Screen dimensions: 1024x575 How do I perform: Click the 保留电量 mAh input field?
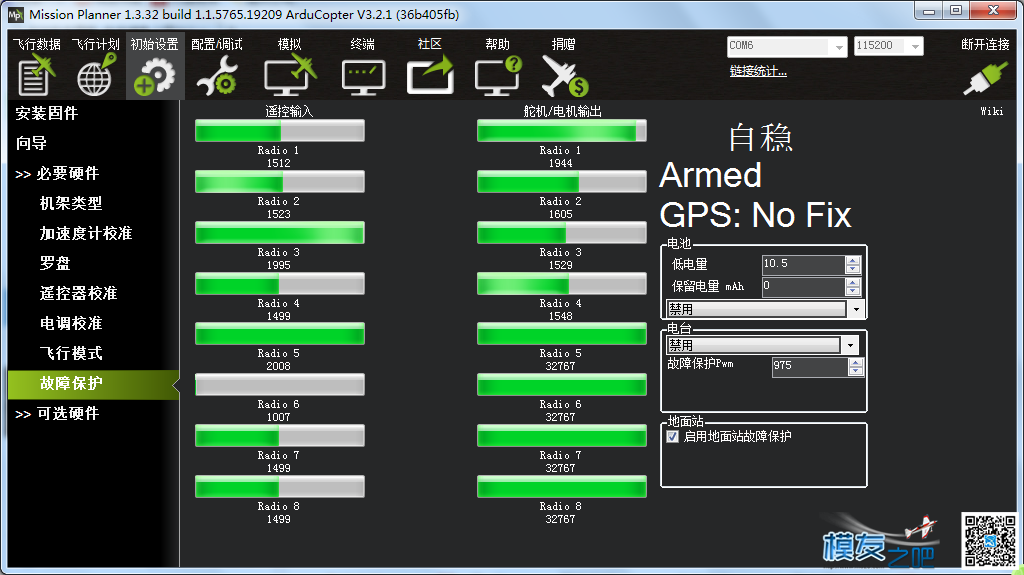point(804,286)
